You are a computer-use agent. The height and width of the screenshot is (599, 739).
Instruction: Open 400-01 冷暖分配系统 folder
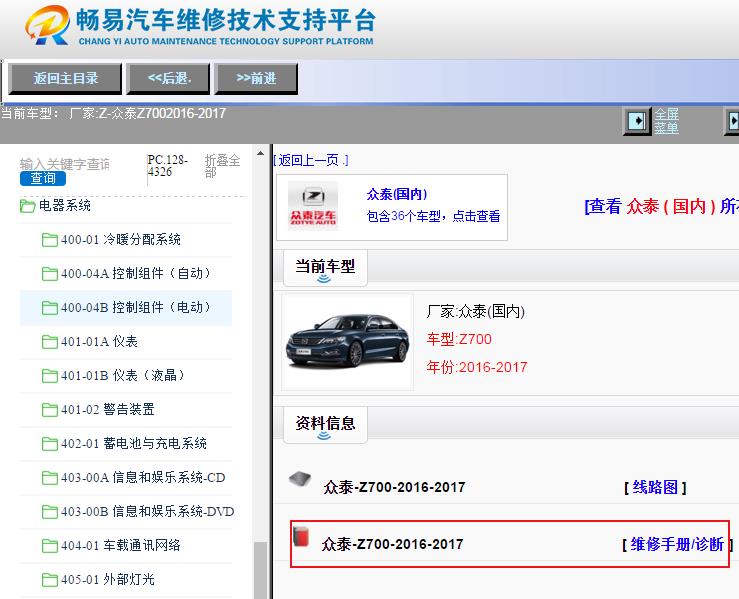[121, 239]
